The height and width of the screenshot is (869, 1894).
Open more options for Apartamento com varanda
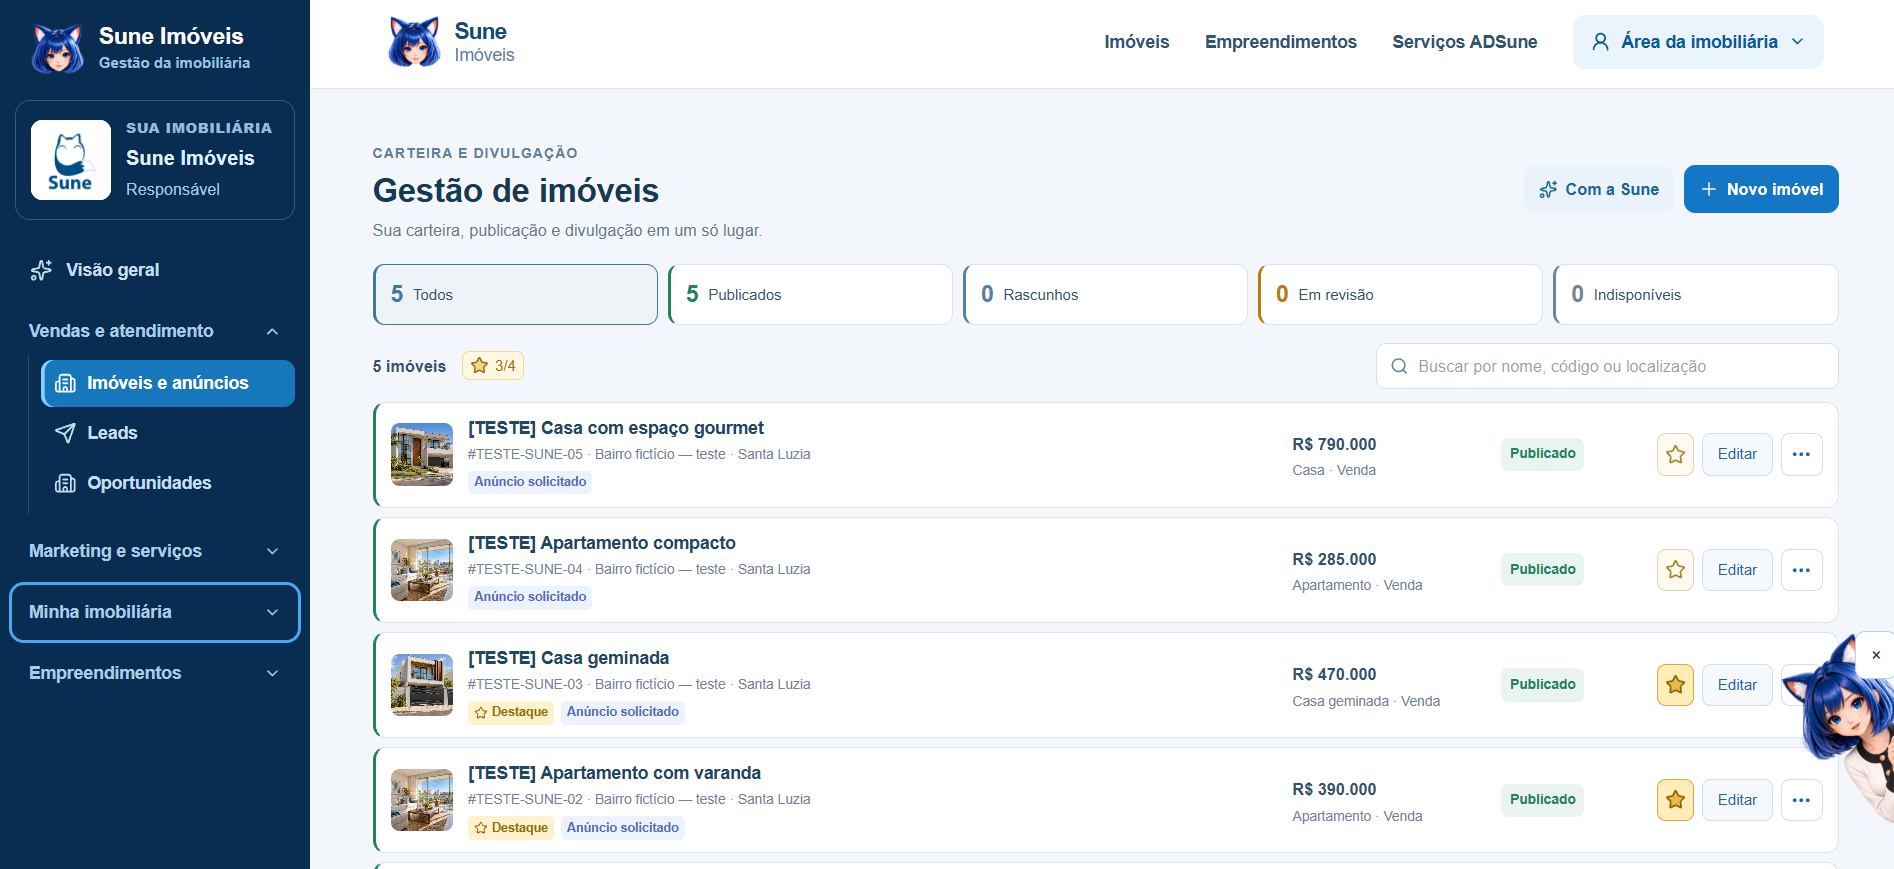pos(1801,800)
